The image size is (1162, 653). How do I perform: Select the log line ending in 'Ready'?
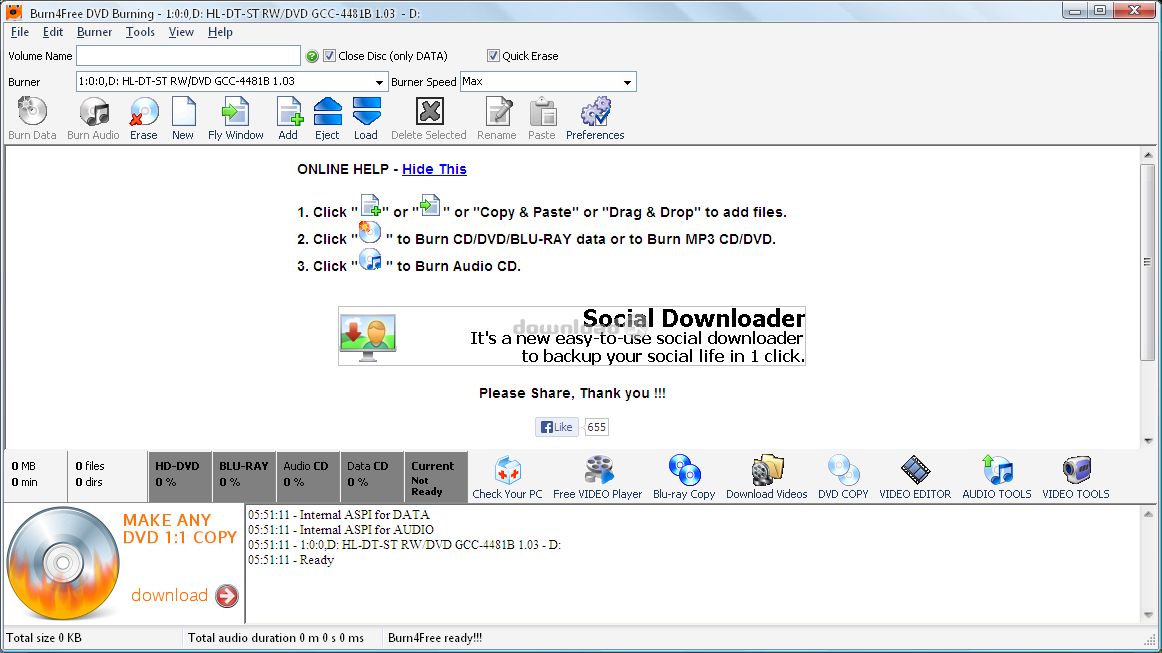pos(291,560)
